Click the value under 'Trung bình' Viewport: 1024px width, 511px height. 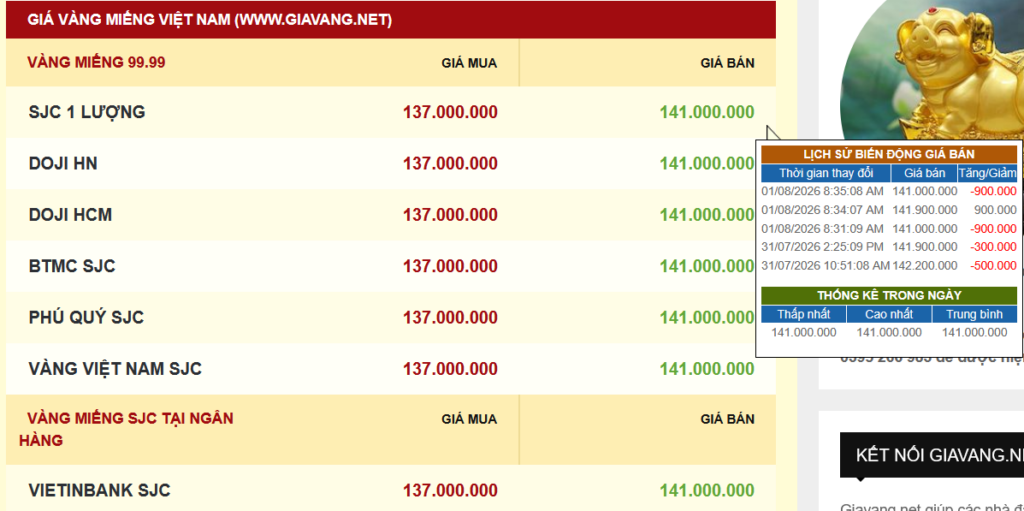click(x=974, y=333)
